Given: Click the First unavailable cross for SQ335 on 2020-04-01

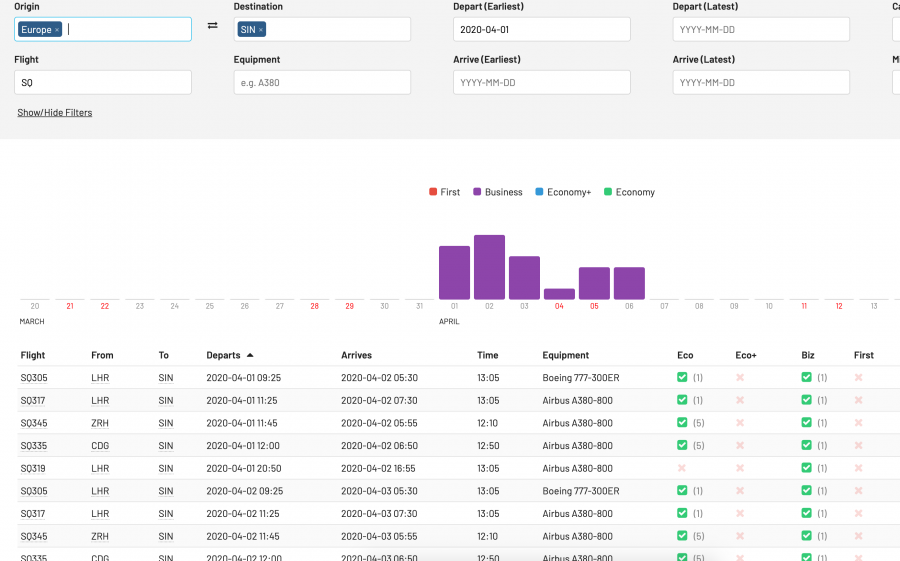Looking at the screenshot, I should point(858,446).
